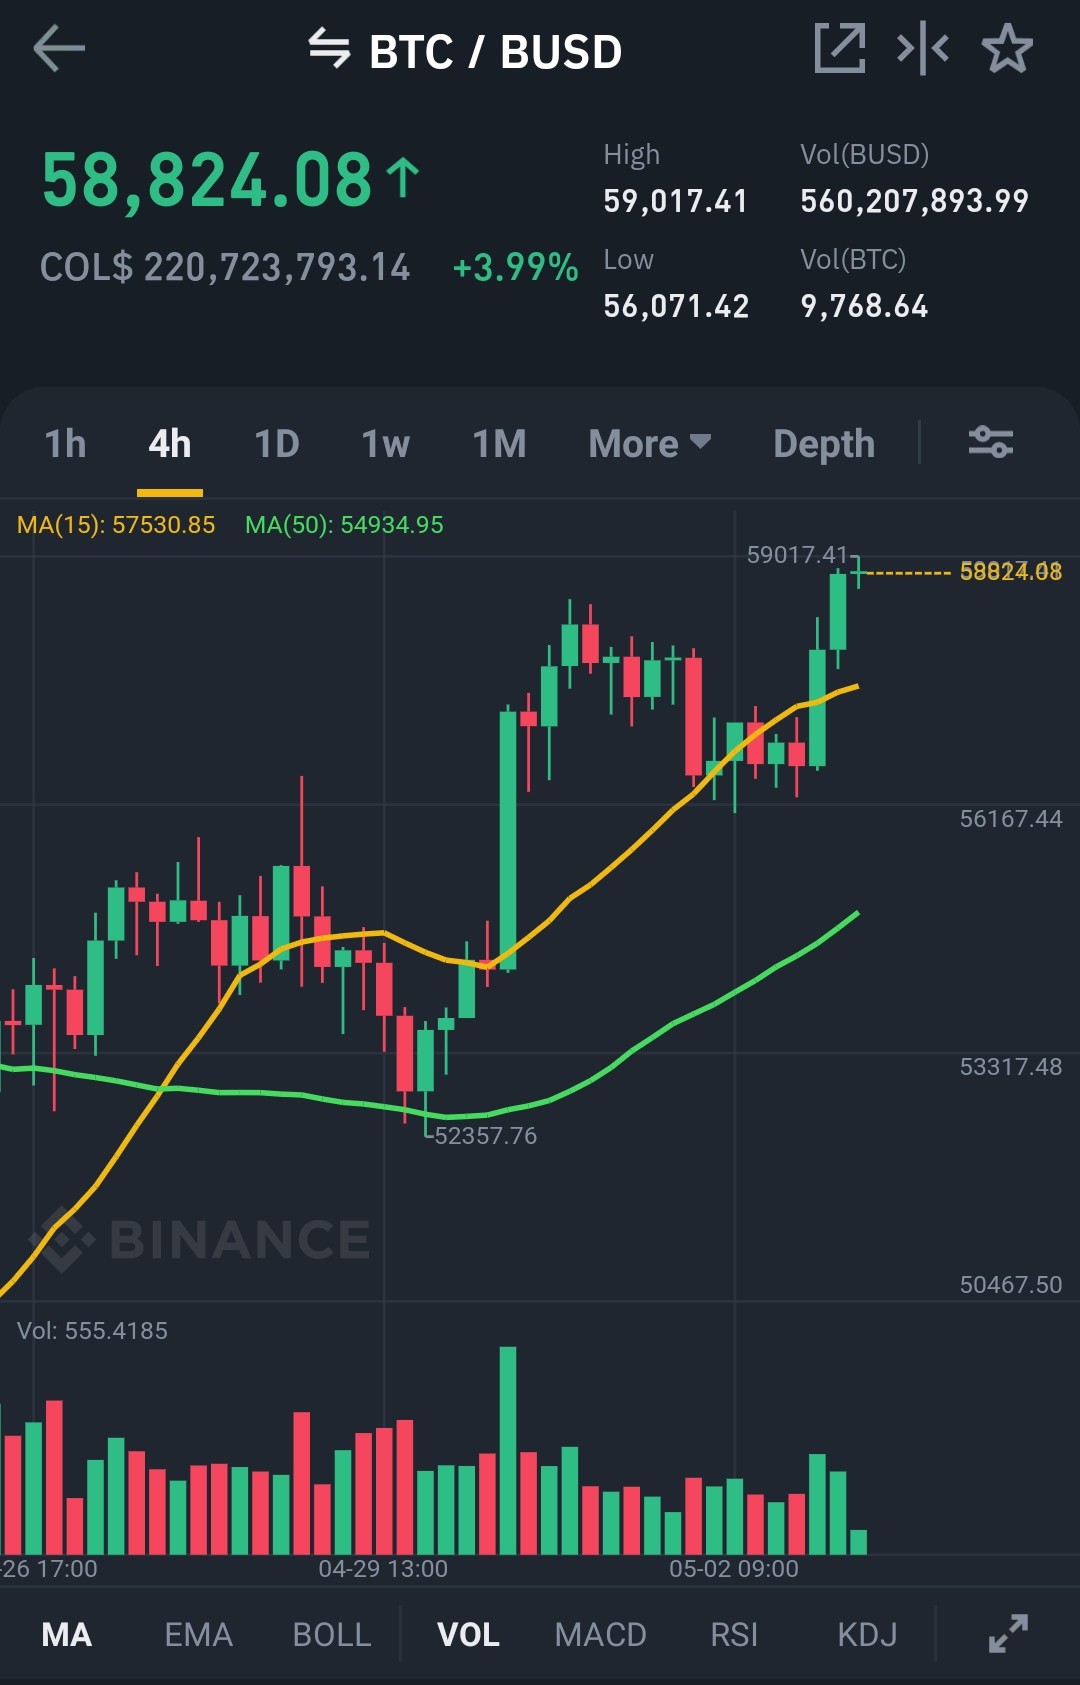Screen dimensions: 1080x1685
Task: Toggle the VOL sub-indicator
Action: click(x=468, y=1634)
